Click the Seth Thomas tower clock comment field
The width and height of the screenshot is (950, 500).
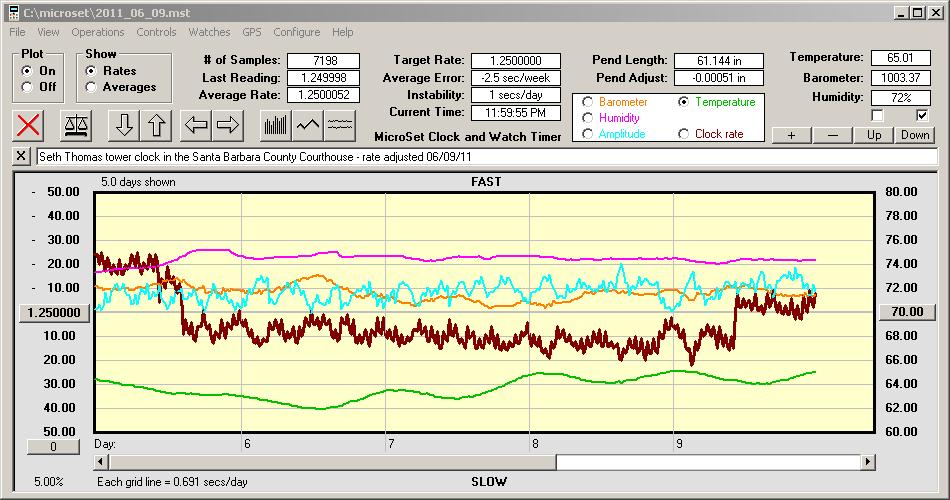point(487,156)
